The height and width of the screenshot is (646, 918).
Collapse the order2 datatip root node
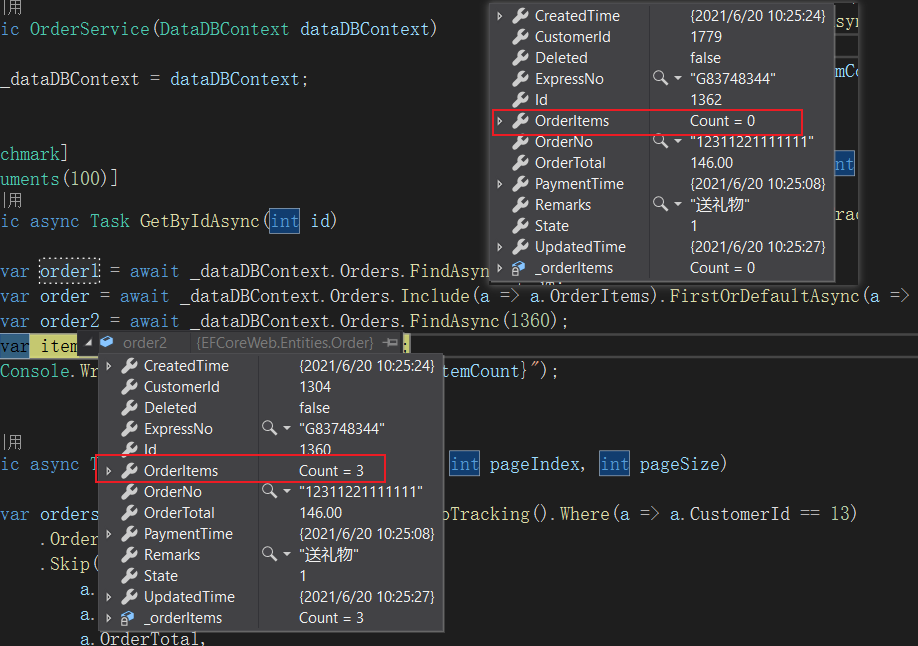(88, 343)
